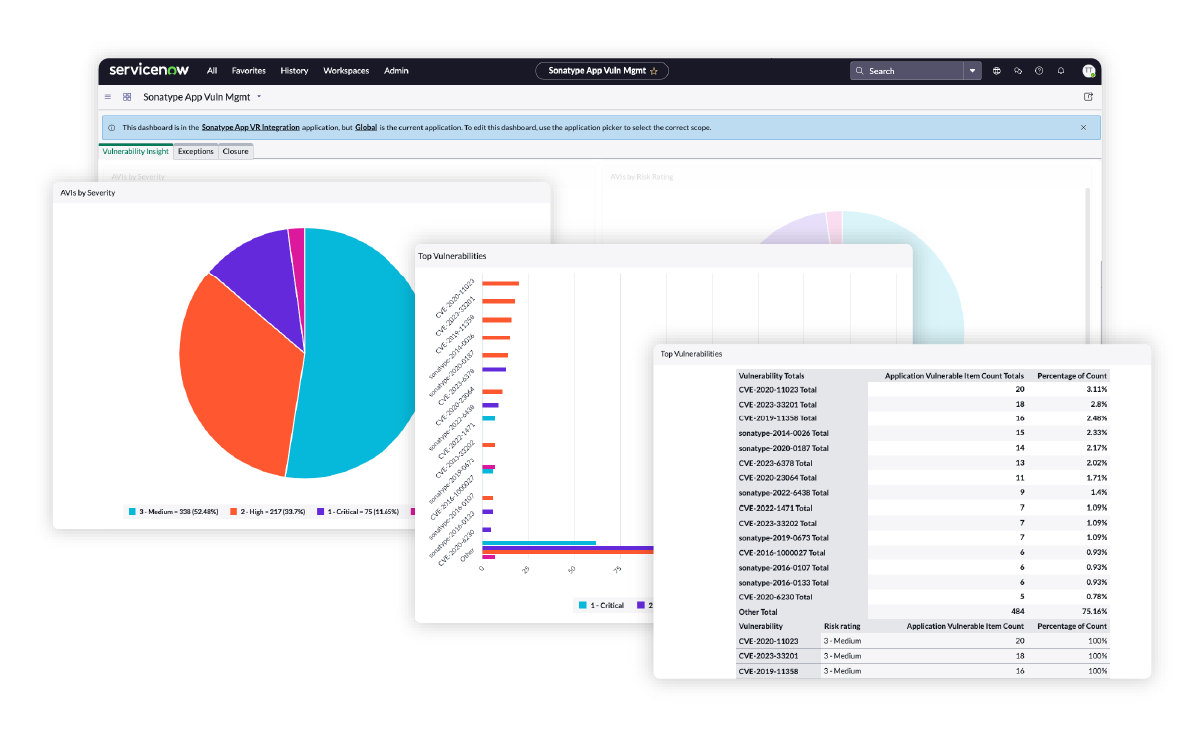This screenshot has width=1200, height=737.
Task: Open the chat conversations icon
Action: pos(1018,71)
